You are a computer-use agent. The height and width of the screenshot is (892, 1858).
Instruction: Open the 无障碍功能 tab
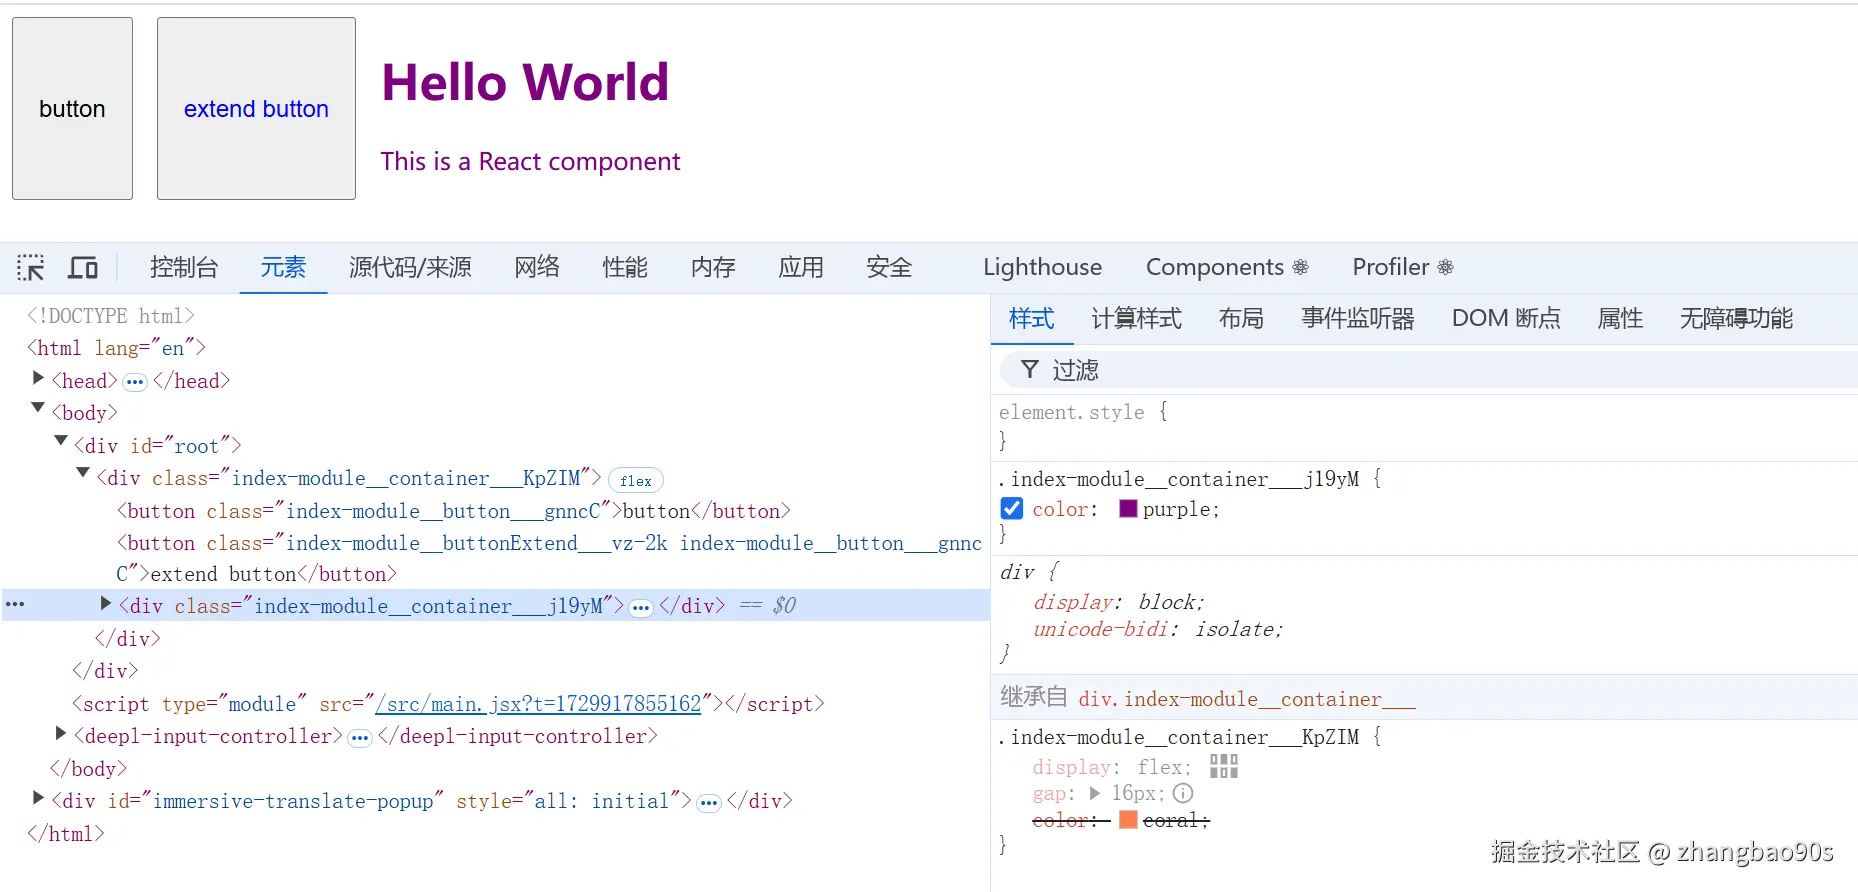tap(1736, 319)
